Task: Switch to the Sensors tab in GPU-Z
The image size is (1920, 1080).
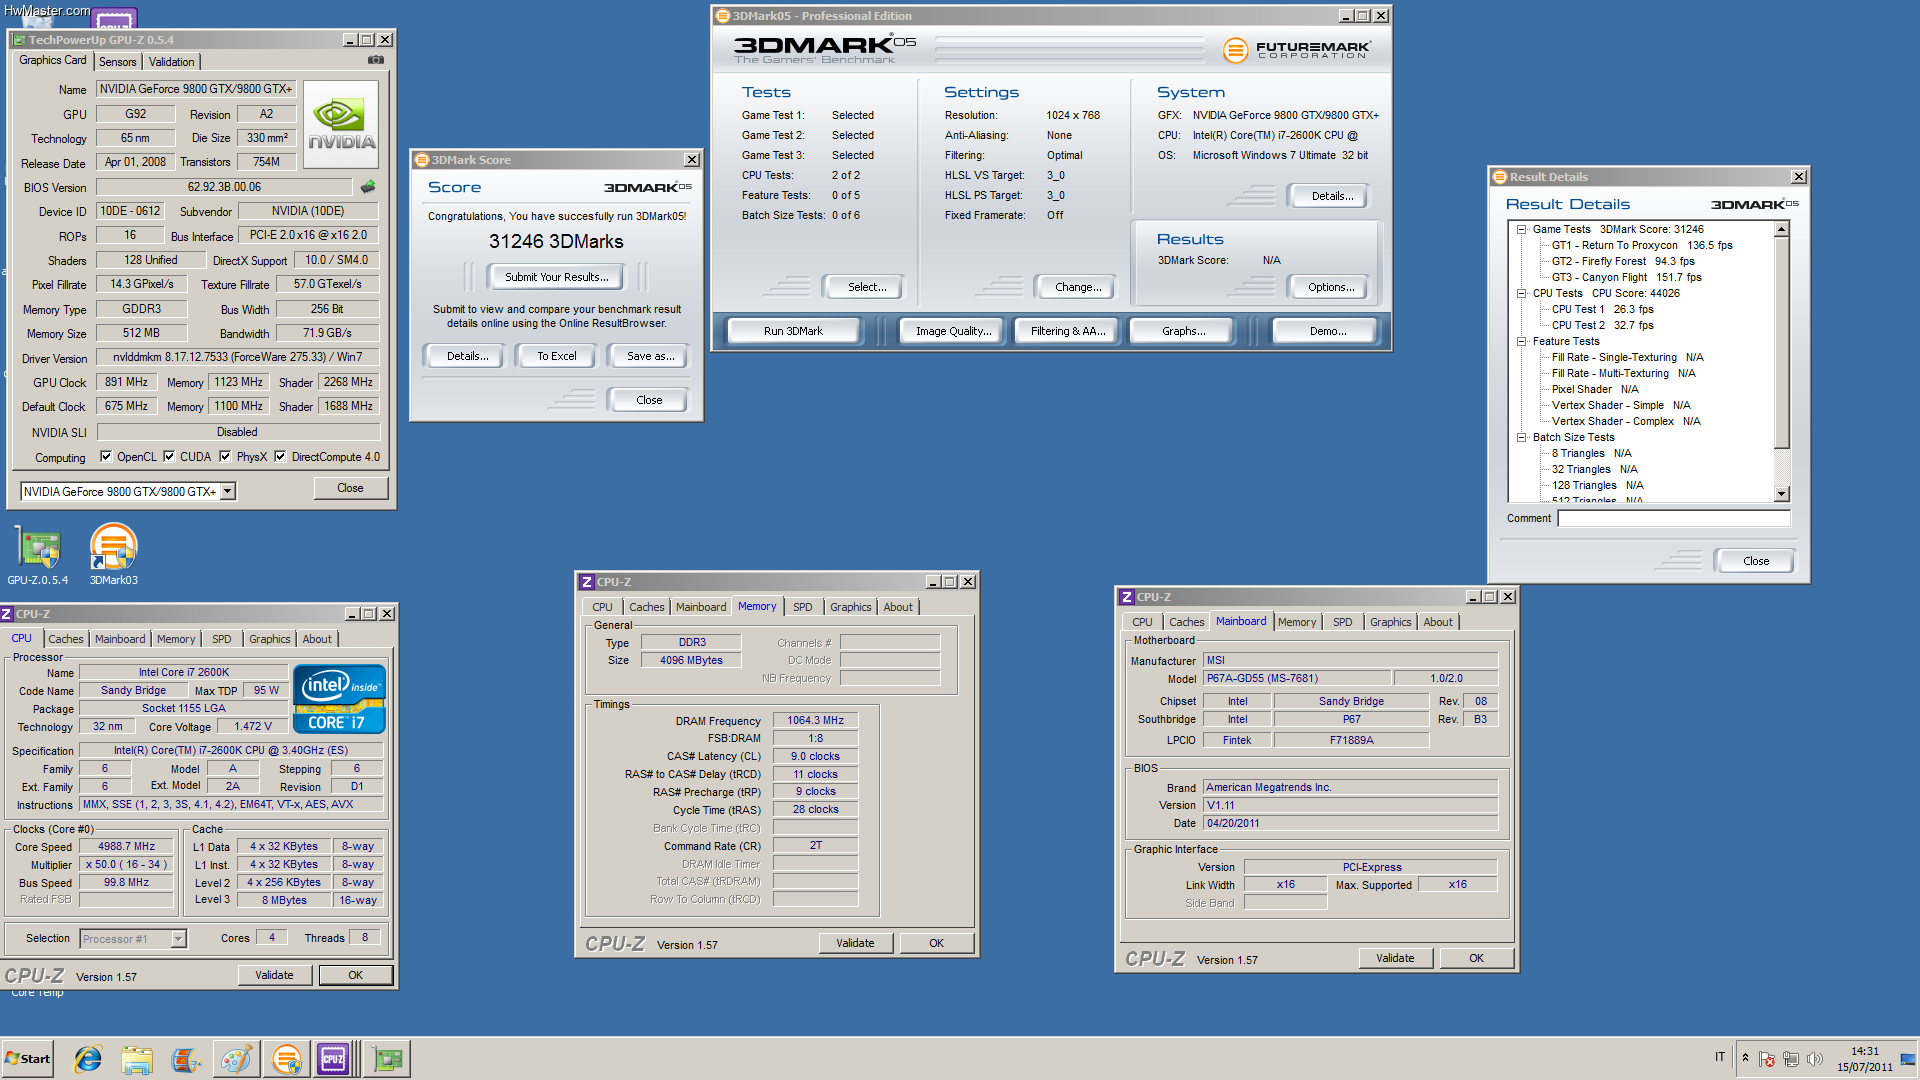Action: tap(117, 62)
